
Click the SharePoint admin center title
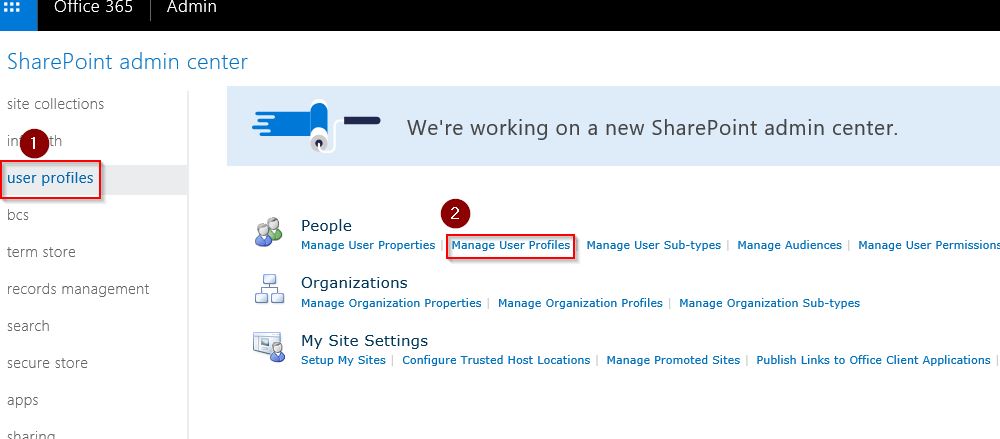click(127, 62)
